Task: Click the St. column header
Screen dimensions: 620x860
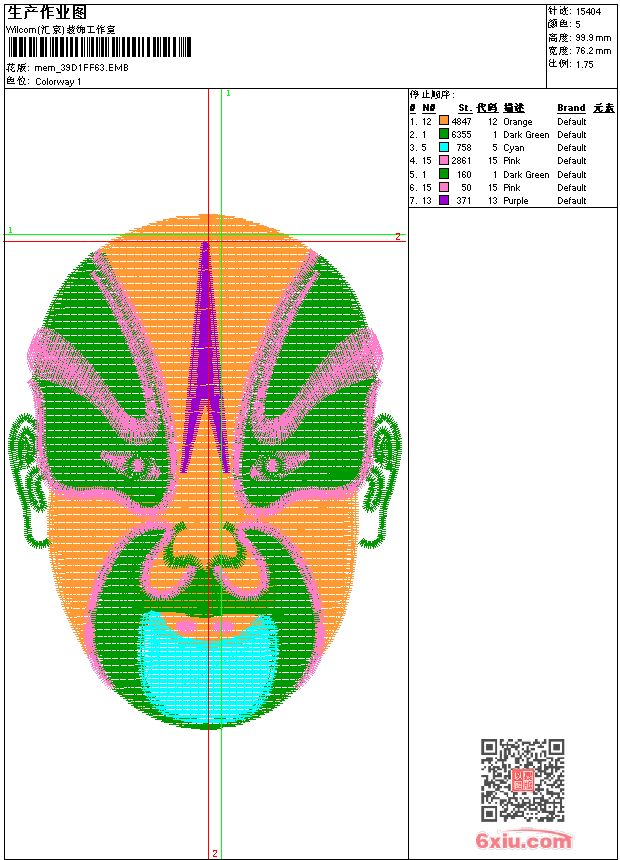Action: [465, 108]
